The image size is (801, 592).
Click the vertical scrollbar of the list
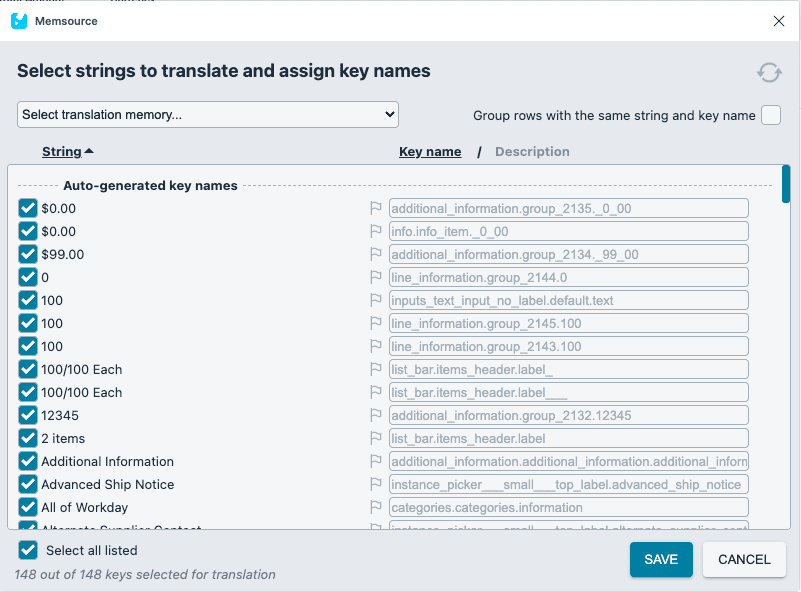coord(786,184)
